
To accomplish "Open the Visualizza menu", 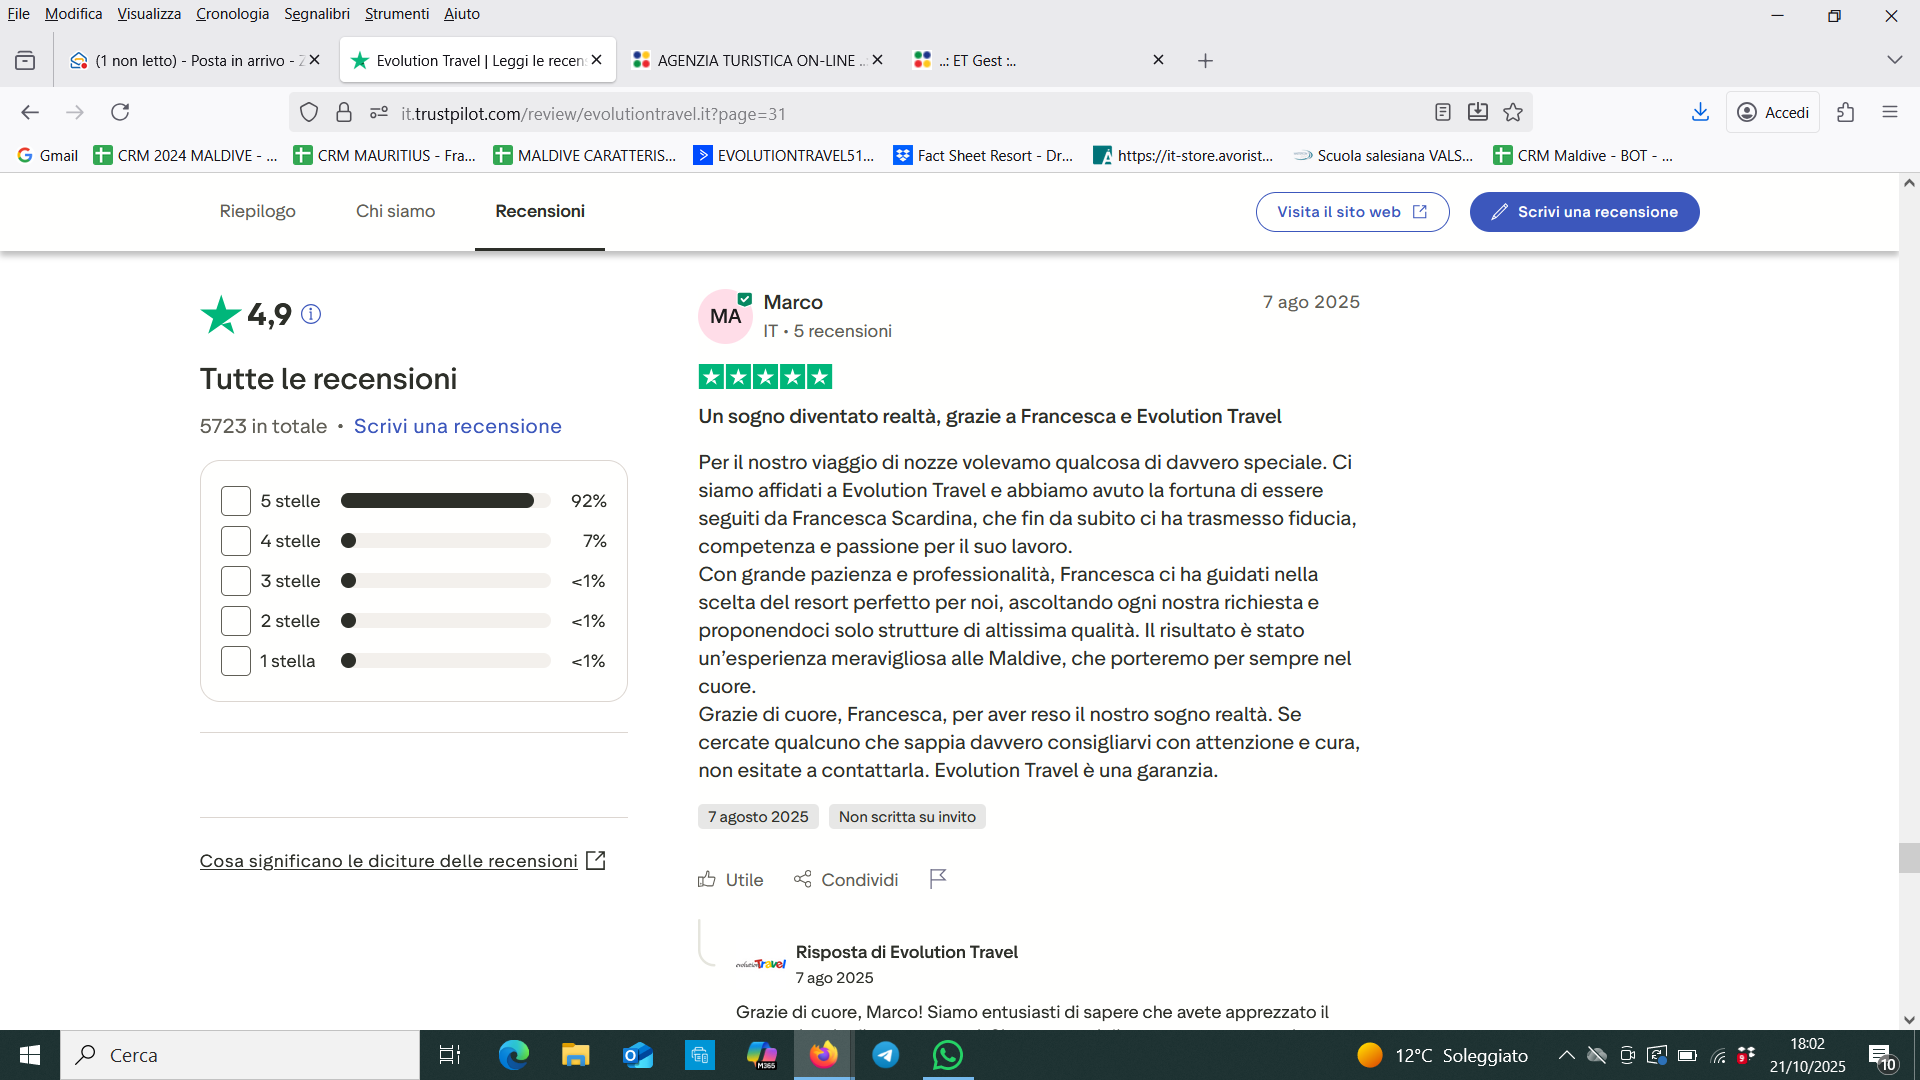I will [x=149, y=14].
